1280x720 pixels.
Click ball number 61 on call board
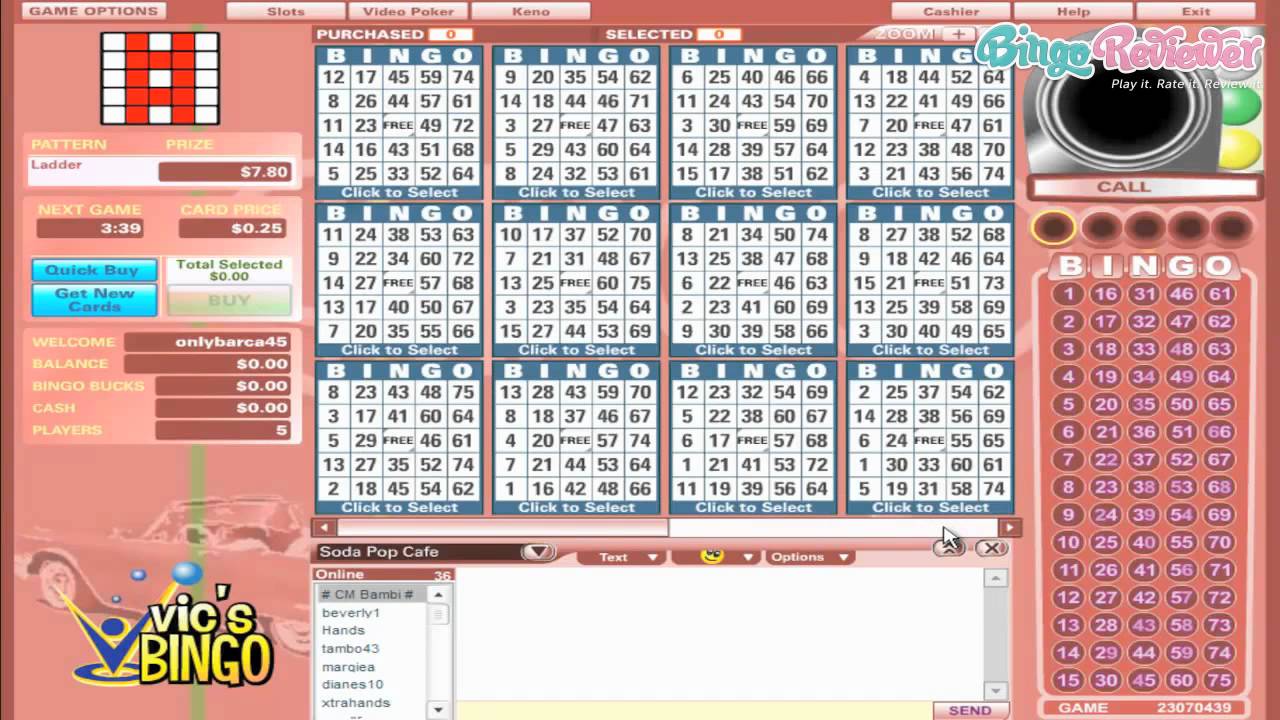tap(1219, 294)
